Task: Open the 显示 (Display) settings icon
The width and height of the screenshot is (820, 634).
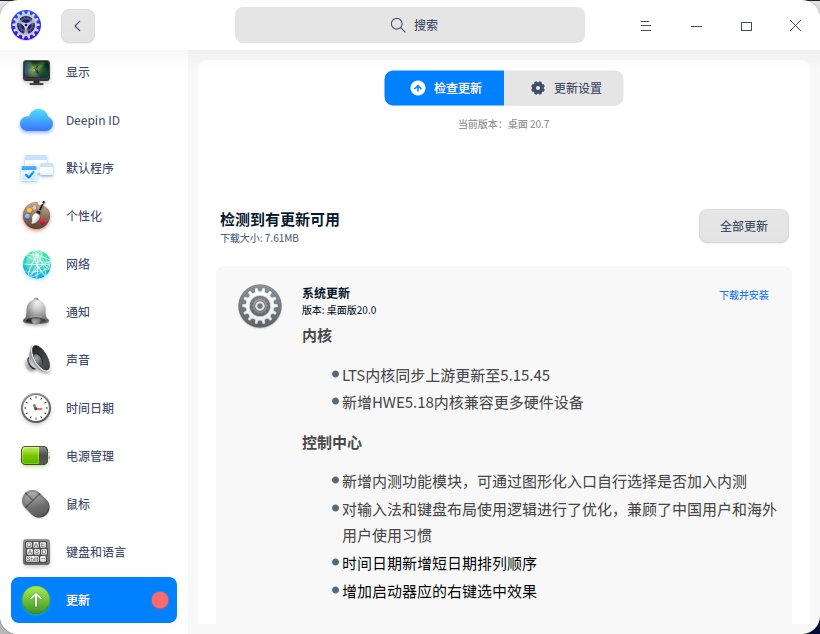Action: coord(35,71)
